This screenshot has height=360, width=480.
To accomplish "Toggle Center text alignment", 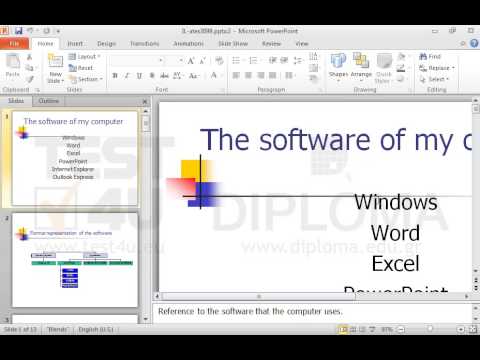I will 248,76.
